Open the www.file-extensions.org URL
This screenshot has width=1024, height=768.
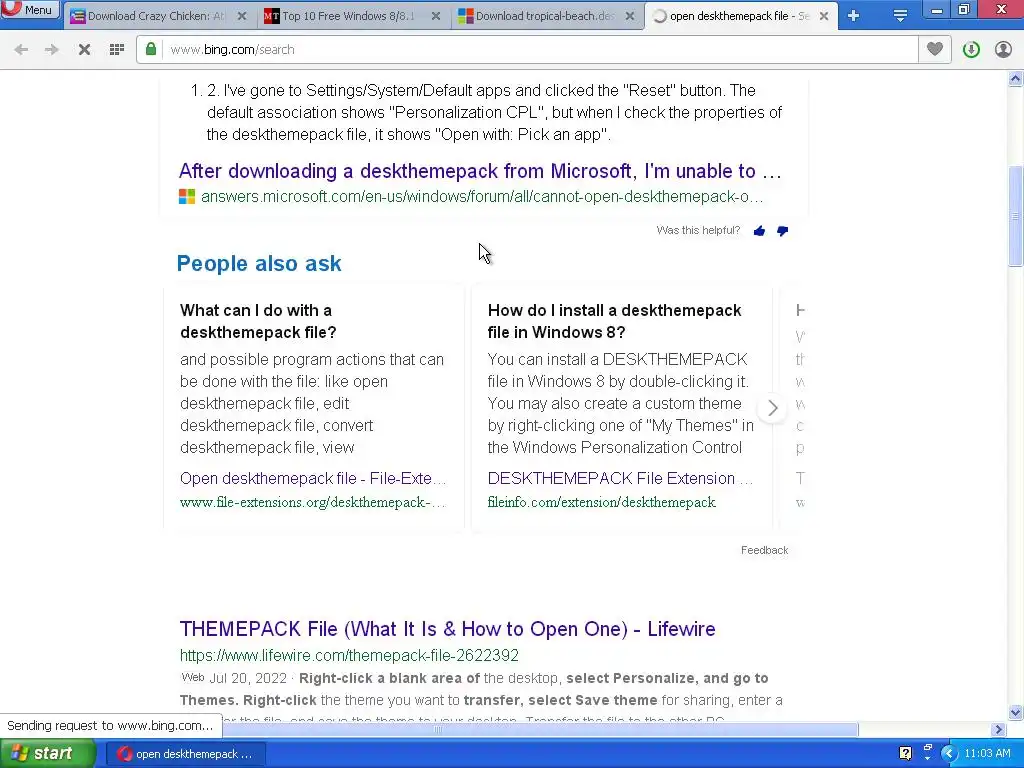[313, 502]
